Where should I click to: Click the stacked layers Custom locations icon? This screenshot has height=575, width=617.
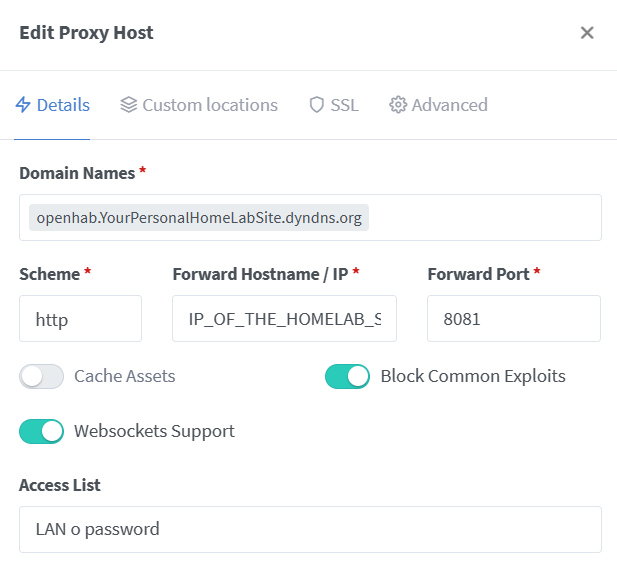tap(128, 105)
